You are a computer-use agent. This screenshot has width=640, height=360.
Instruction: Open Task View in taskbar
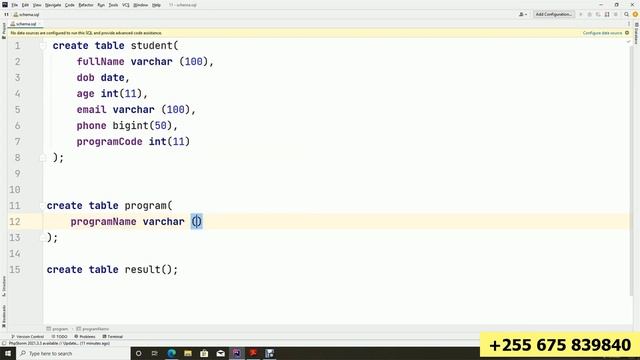click(155, 353)
